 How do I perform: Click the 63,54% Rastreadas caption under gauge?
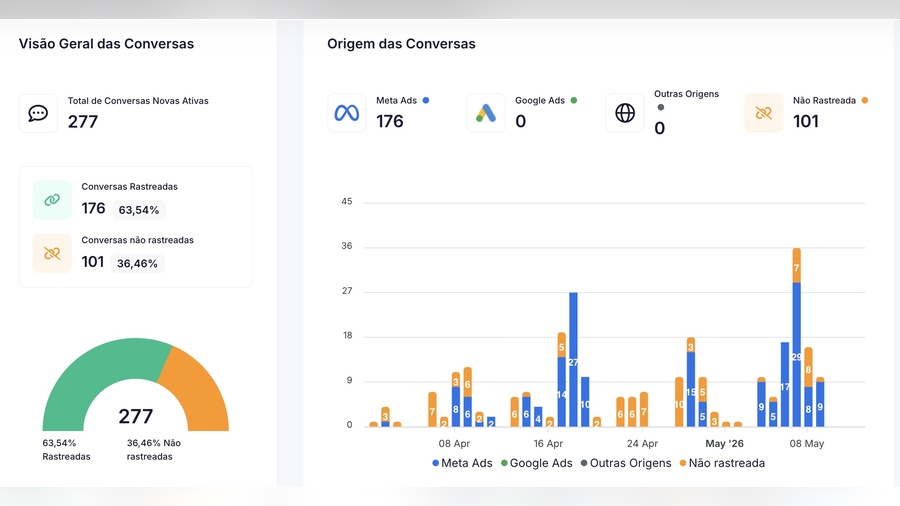[x=67, y=450]
